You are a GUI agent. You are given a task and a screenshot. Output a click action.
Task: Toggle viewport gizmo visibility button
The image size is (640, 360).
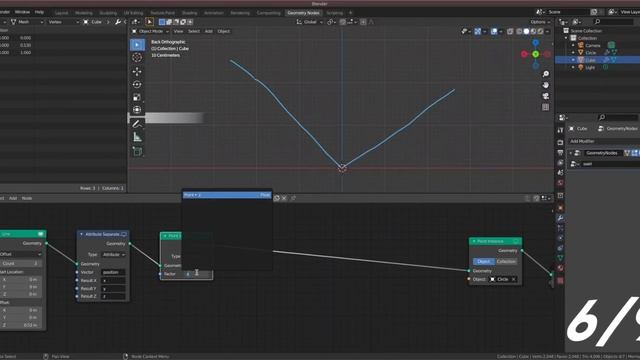coord(478,31)
